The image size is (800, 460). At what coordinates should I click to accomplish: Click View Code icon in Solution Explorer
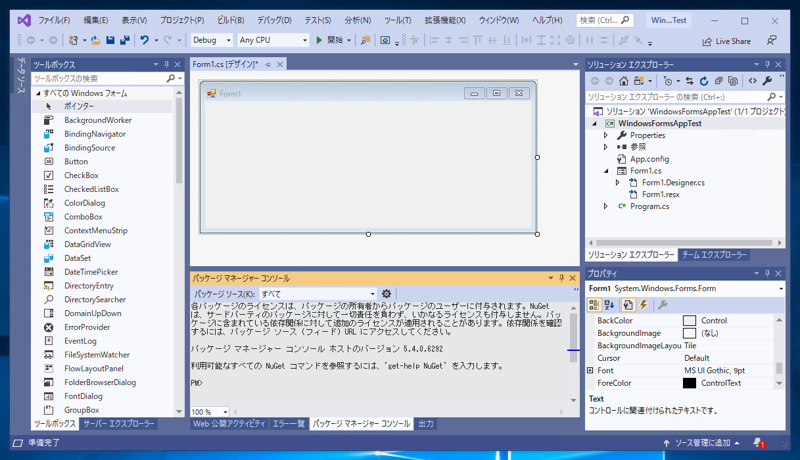click(x=753, y=81)
